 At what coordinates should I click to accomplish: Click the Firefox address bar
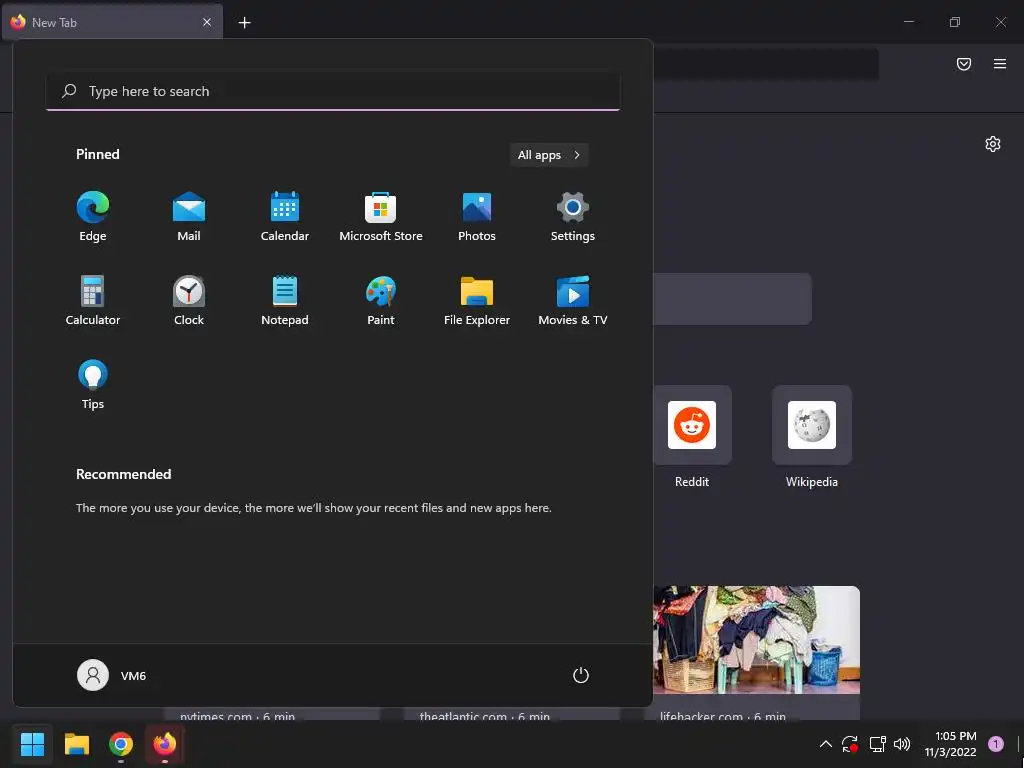click(765, 64)
